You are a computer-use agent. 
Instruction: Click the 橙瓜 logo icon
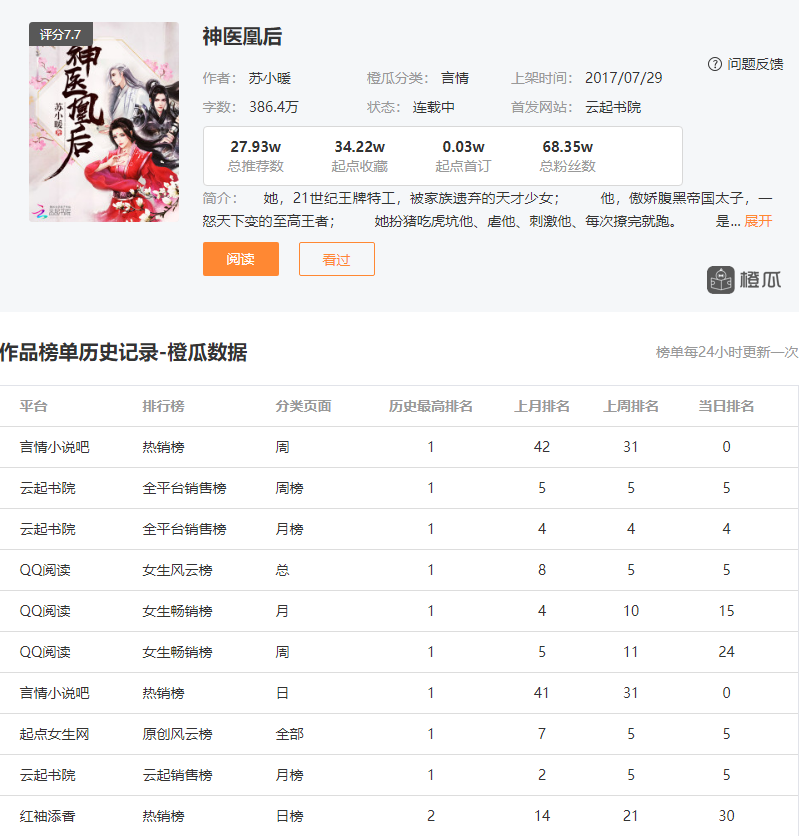(721, 280)
